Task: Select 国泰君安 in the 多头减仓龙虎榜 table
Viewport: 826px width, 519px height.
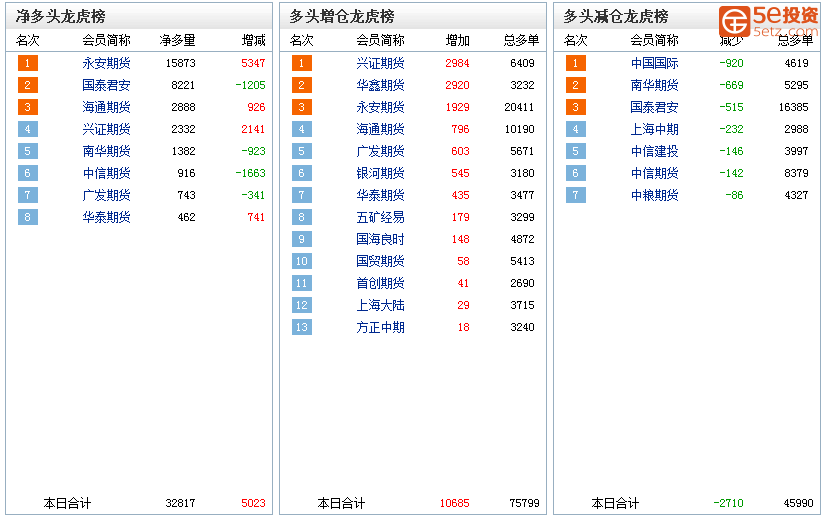Action: coord(654,107)
